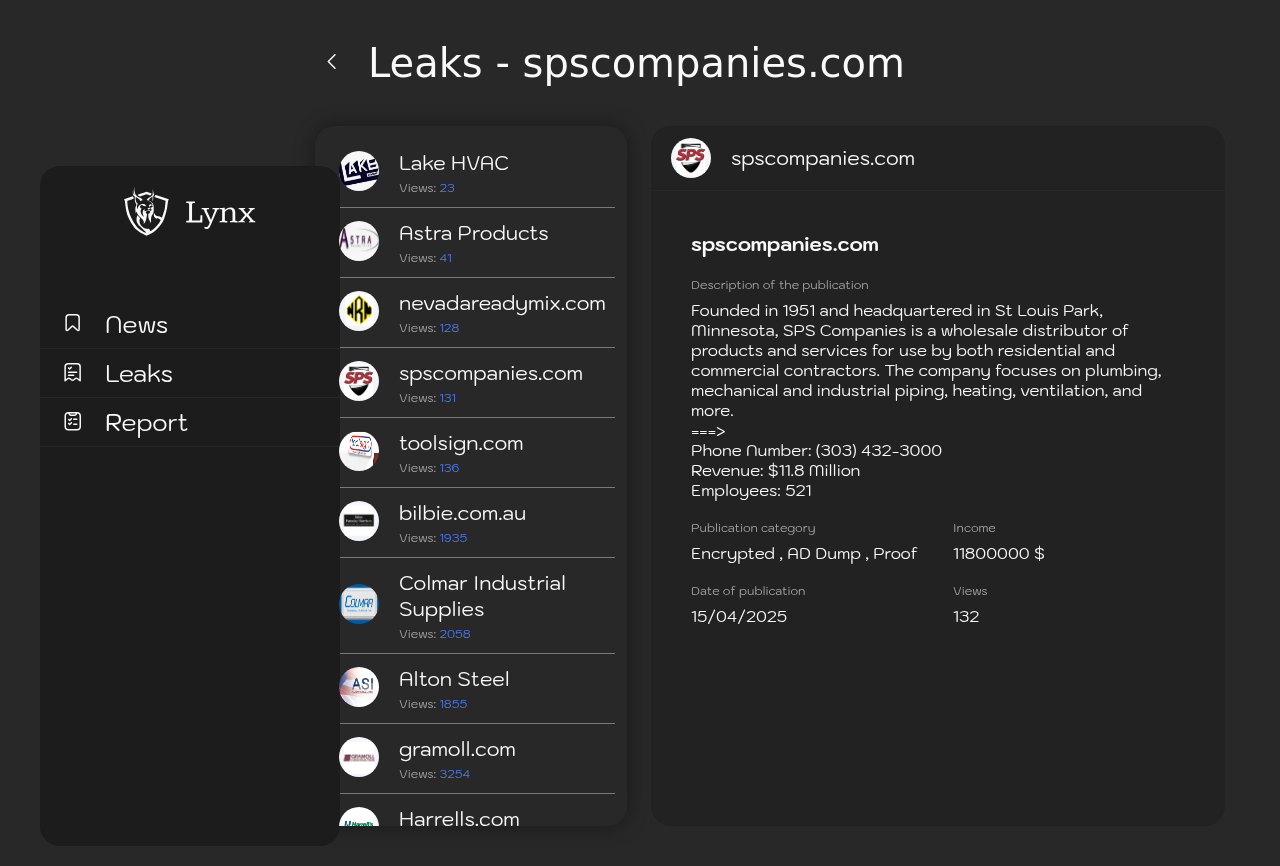
Task: Click the Astra Products logo thumbnail
Action: pyautogui.click(x=359, y=241)
